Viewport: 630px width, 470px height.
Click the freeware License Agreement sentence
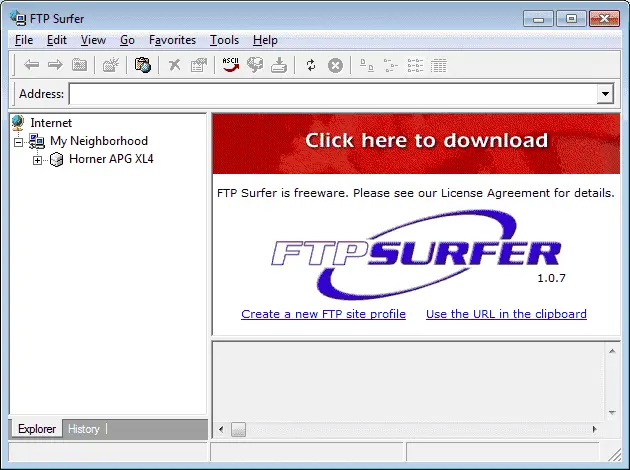(415, 193)
